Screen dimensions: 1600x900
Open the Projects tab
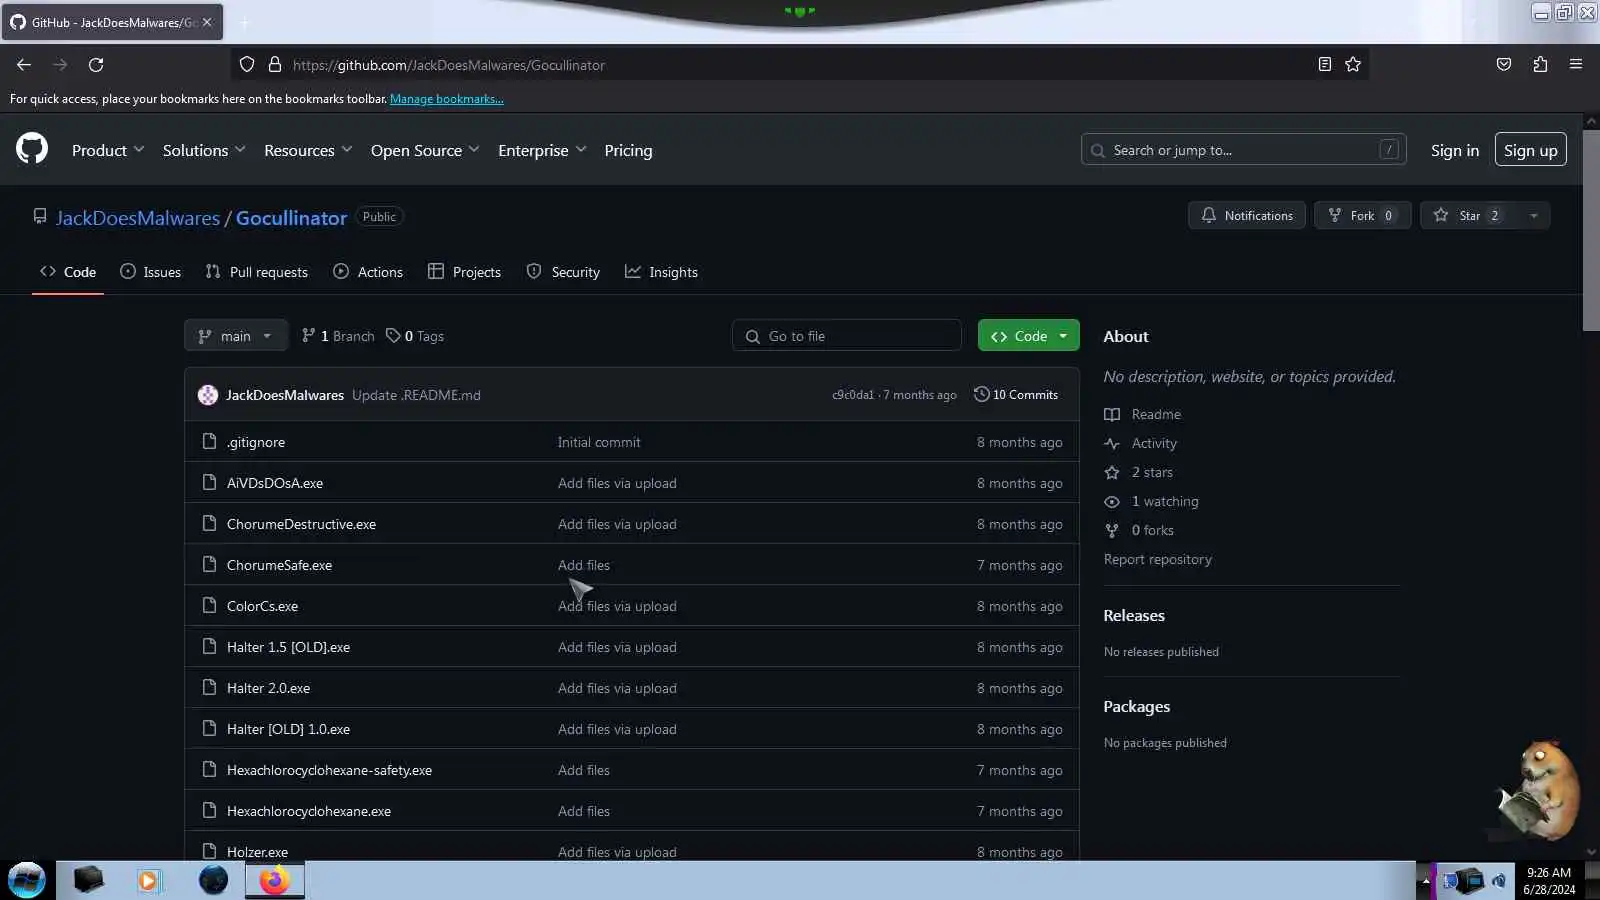464,272
